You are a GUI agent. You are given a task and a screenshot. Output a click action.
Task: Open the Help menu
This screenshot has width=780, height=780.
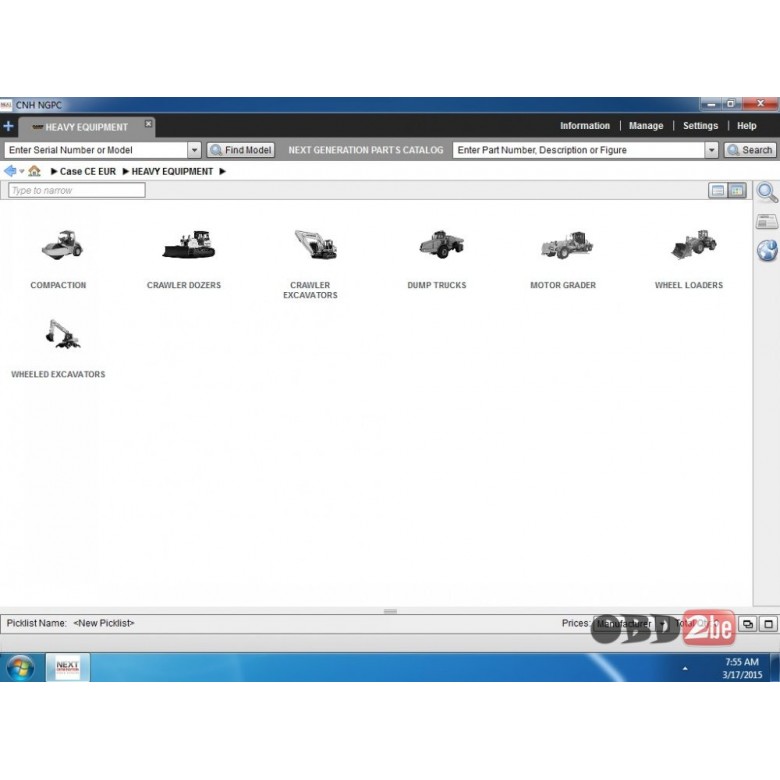point(746,126)
